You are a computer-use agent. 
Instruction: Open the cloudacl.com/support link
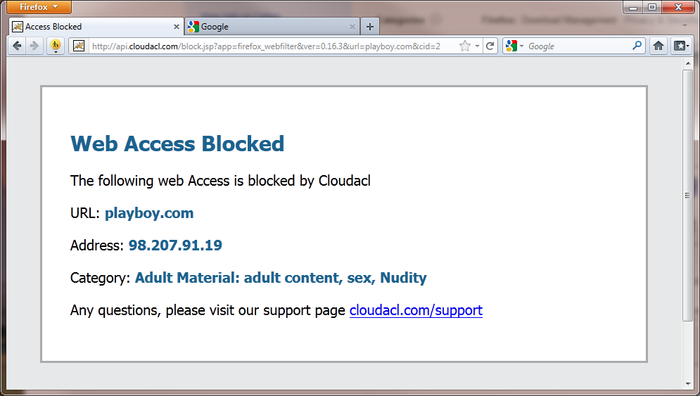tap(416, 310)
